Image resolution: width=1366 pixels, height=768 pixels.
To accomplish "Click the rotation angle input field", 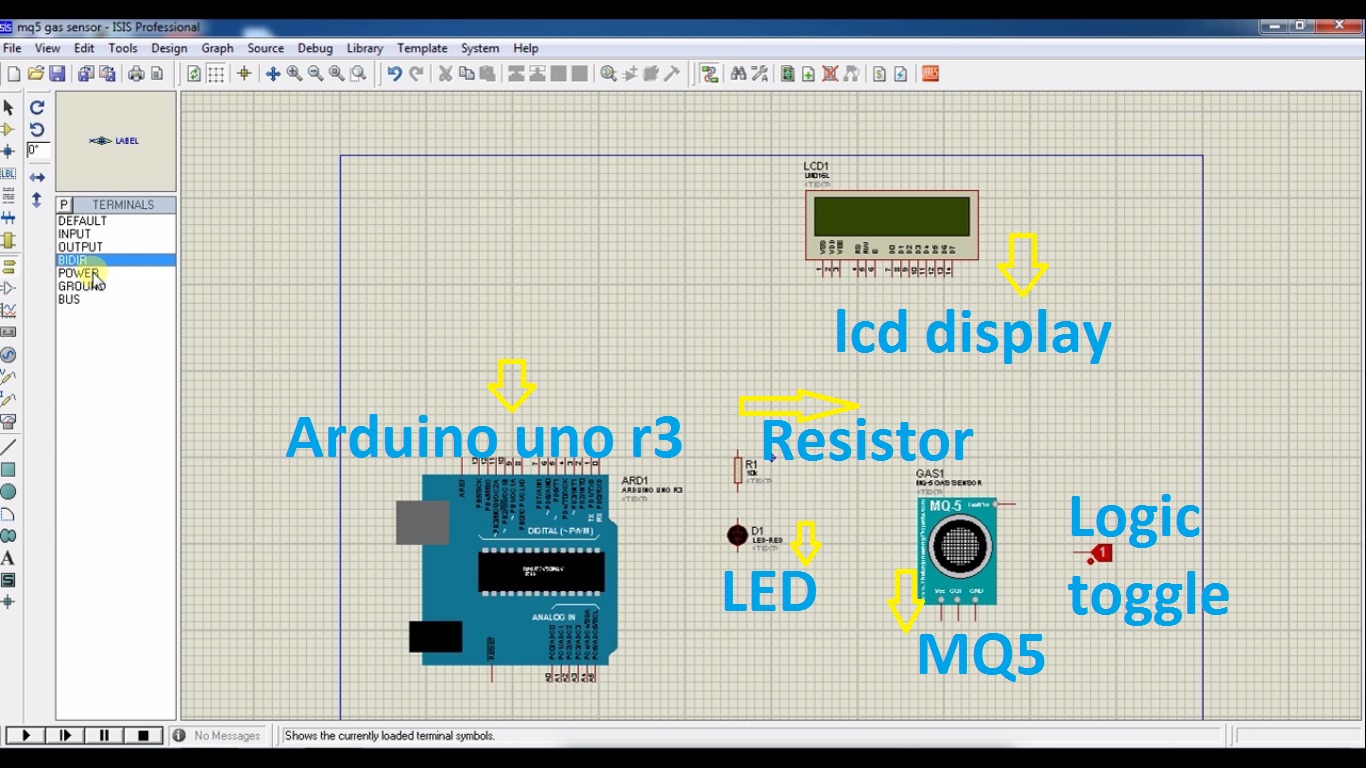I will click(x=37, y=150).
